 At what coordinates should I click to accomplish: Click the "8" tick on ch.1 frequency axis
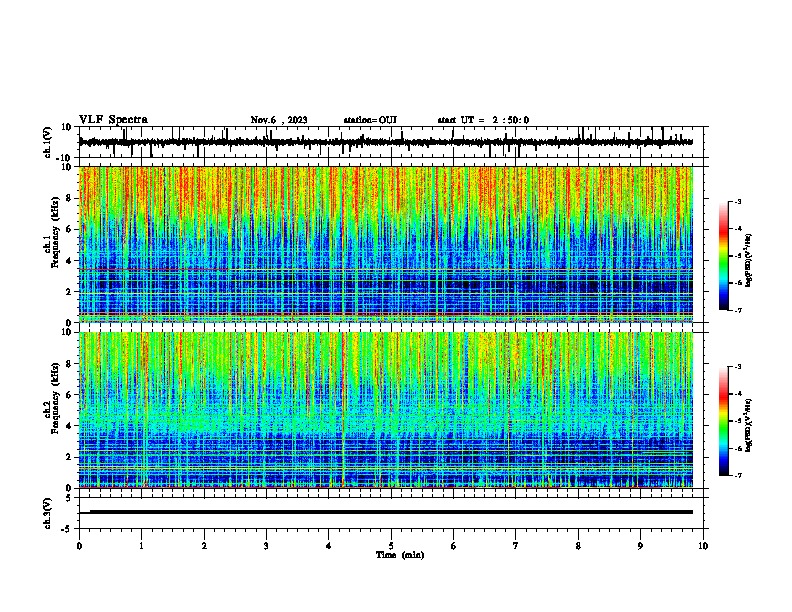coord(69,198)
